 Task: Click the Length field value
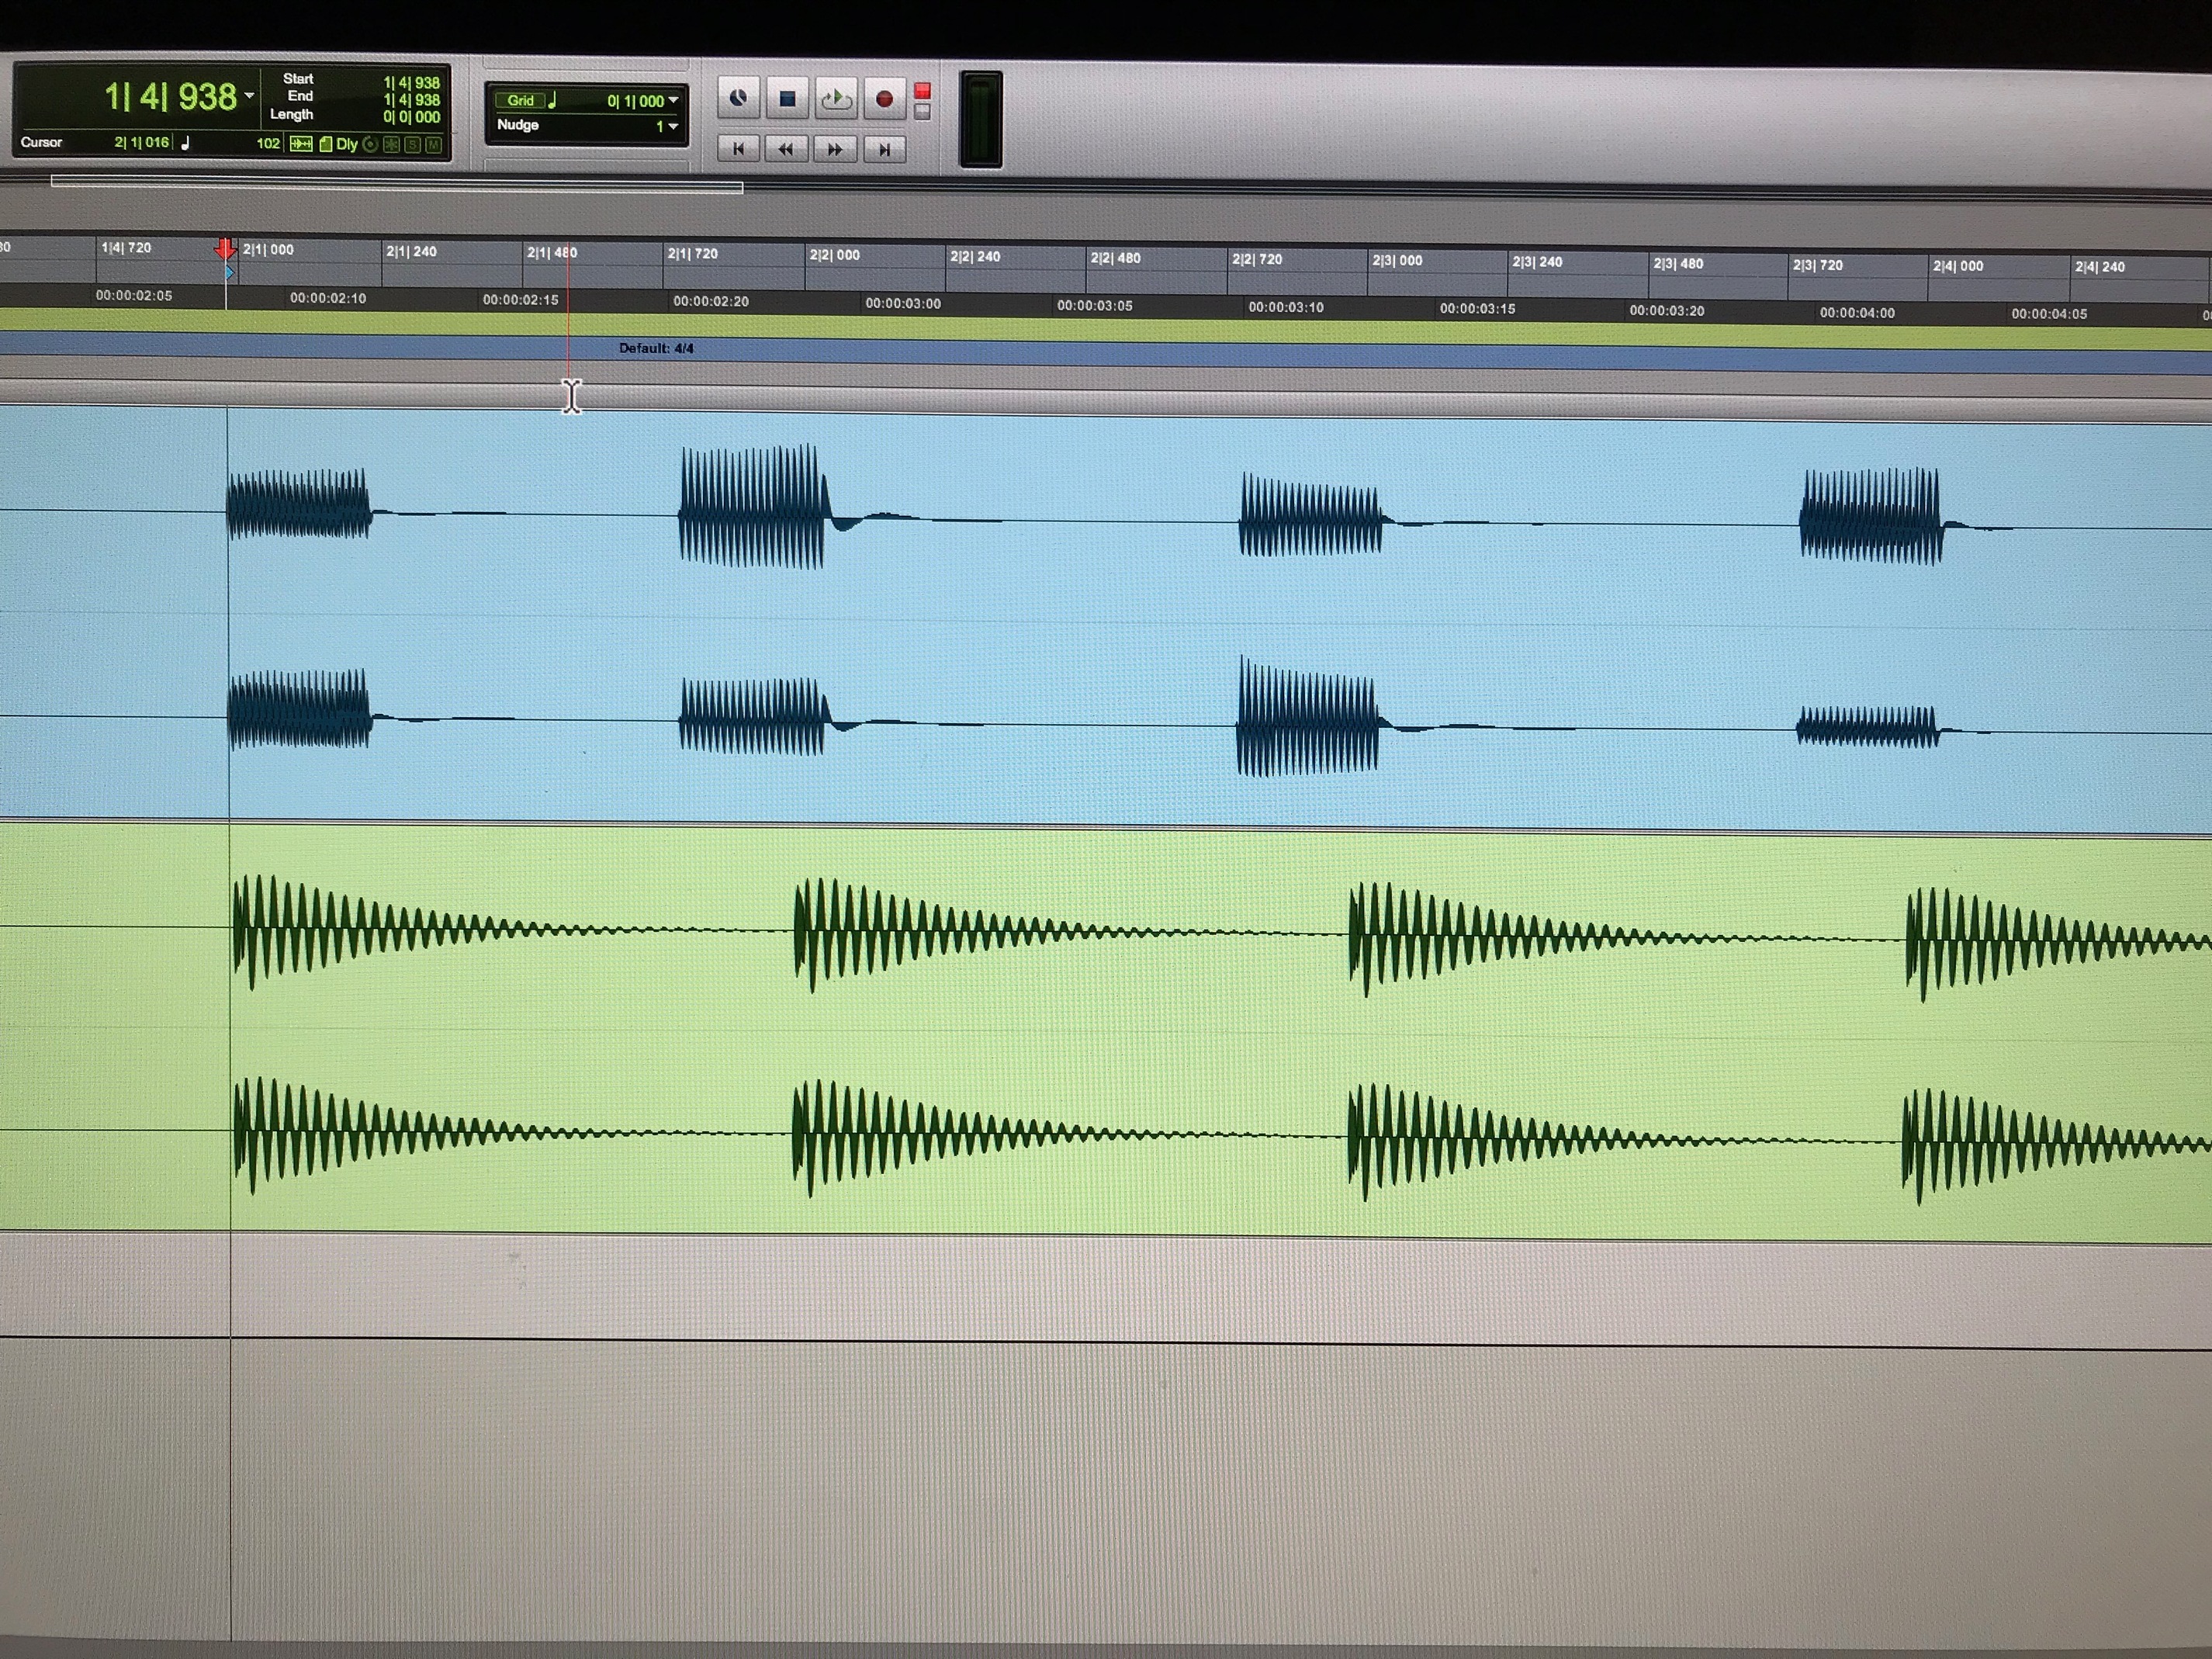point(412,117)
